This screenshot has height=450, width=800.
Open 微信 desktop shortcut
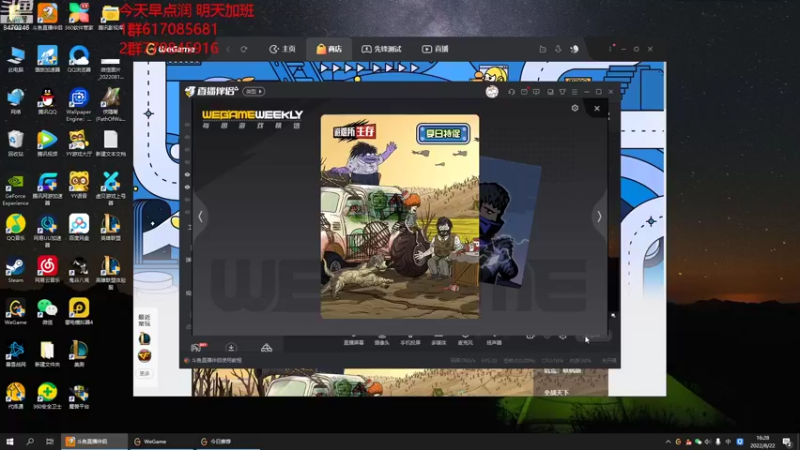click(x=47, y=312)
